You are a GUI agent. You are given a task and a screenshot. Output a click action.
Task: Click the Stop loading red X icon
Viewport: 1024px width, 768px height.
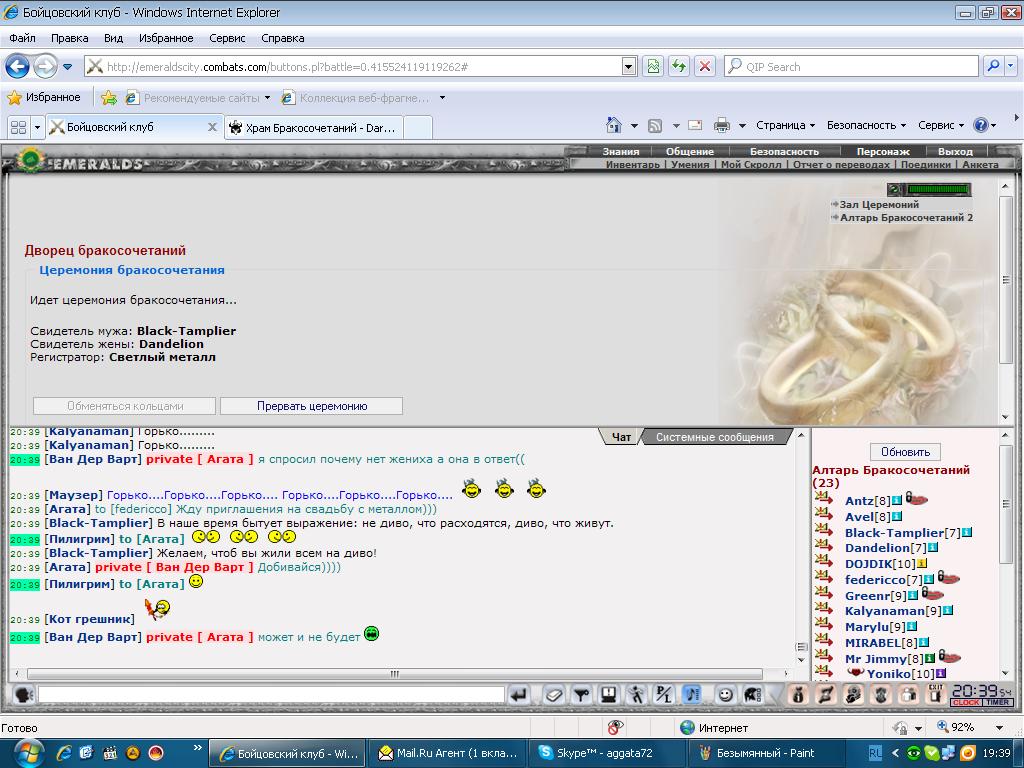(705, 66)
